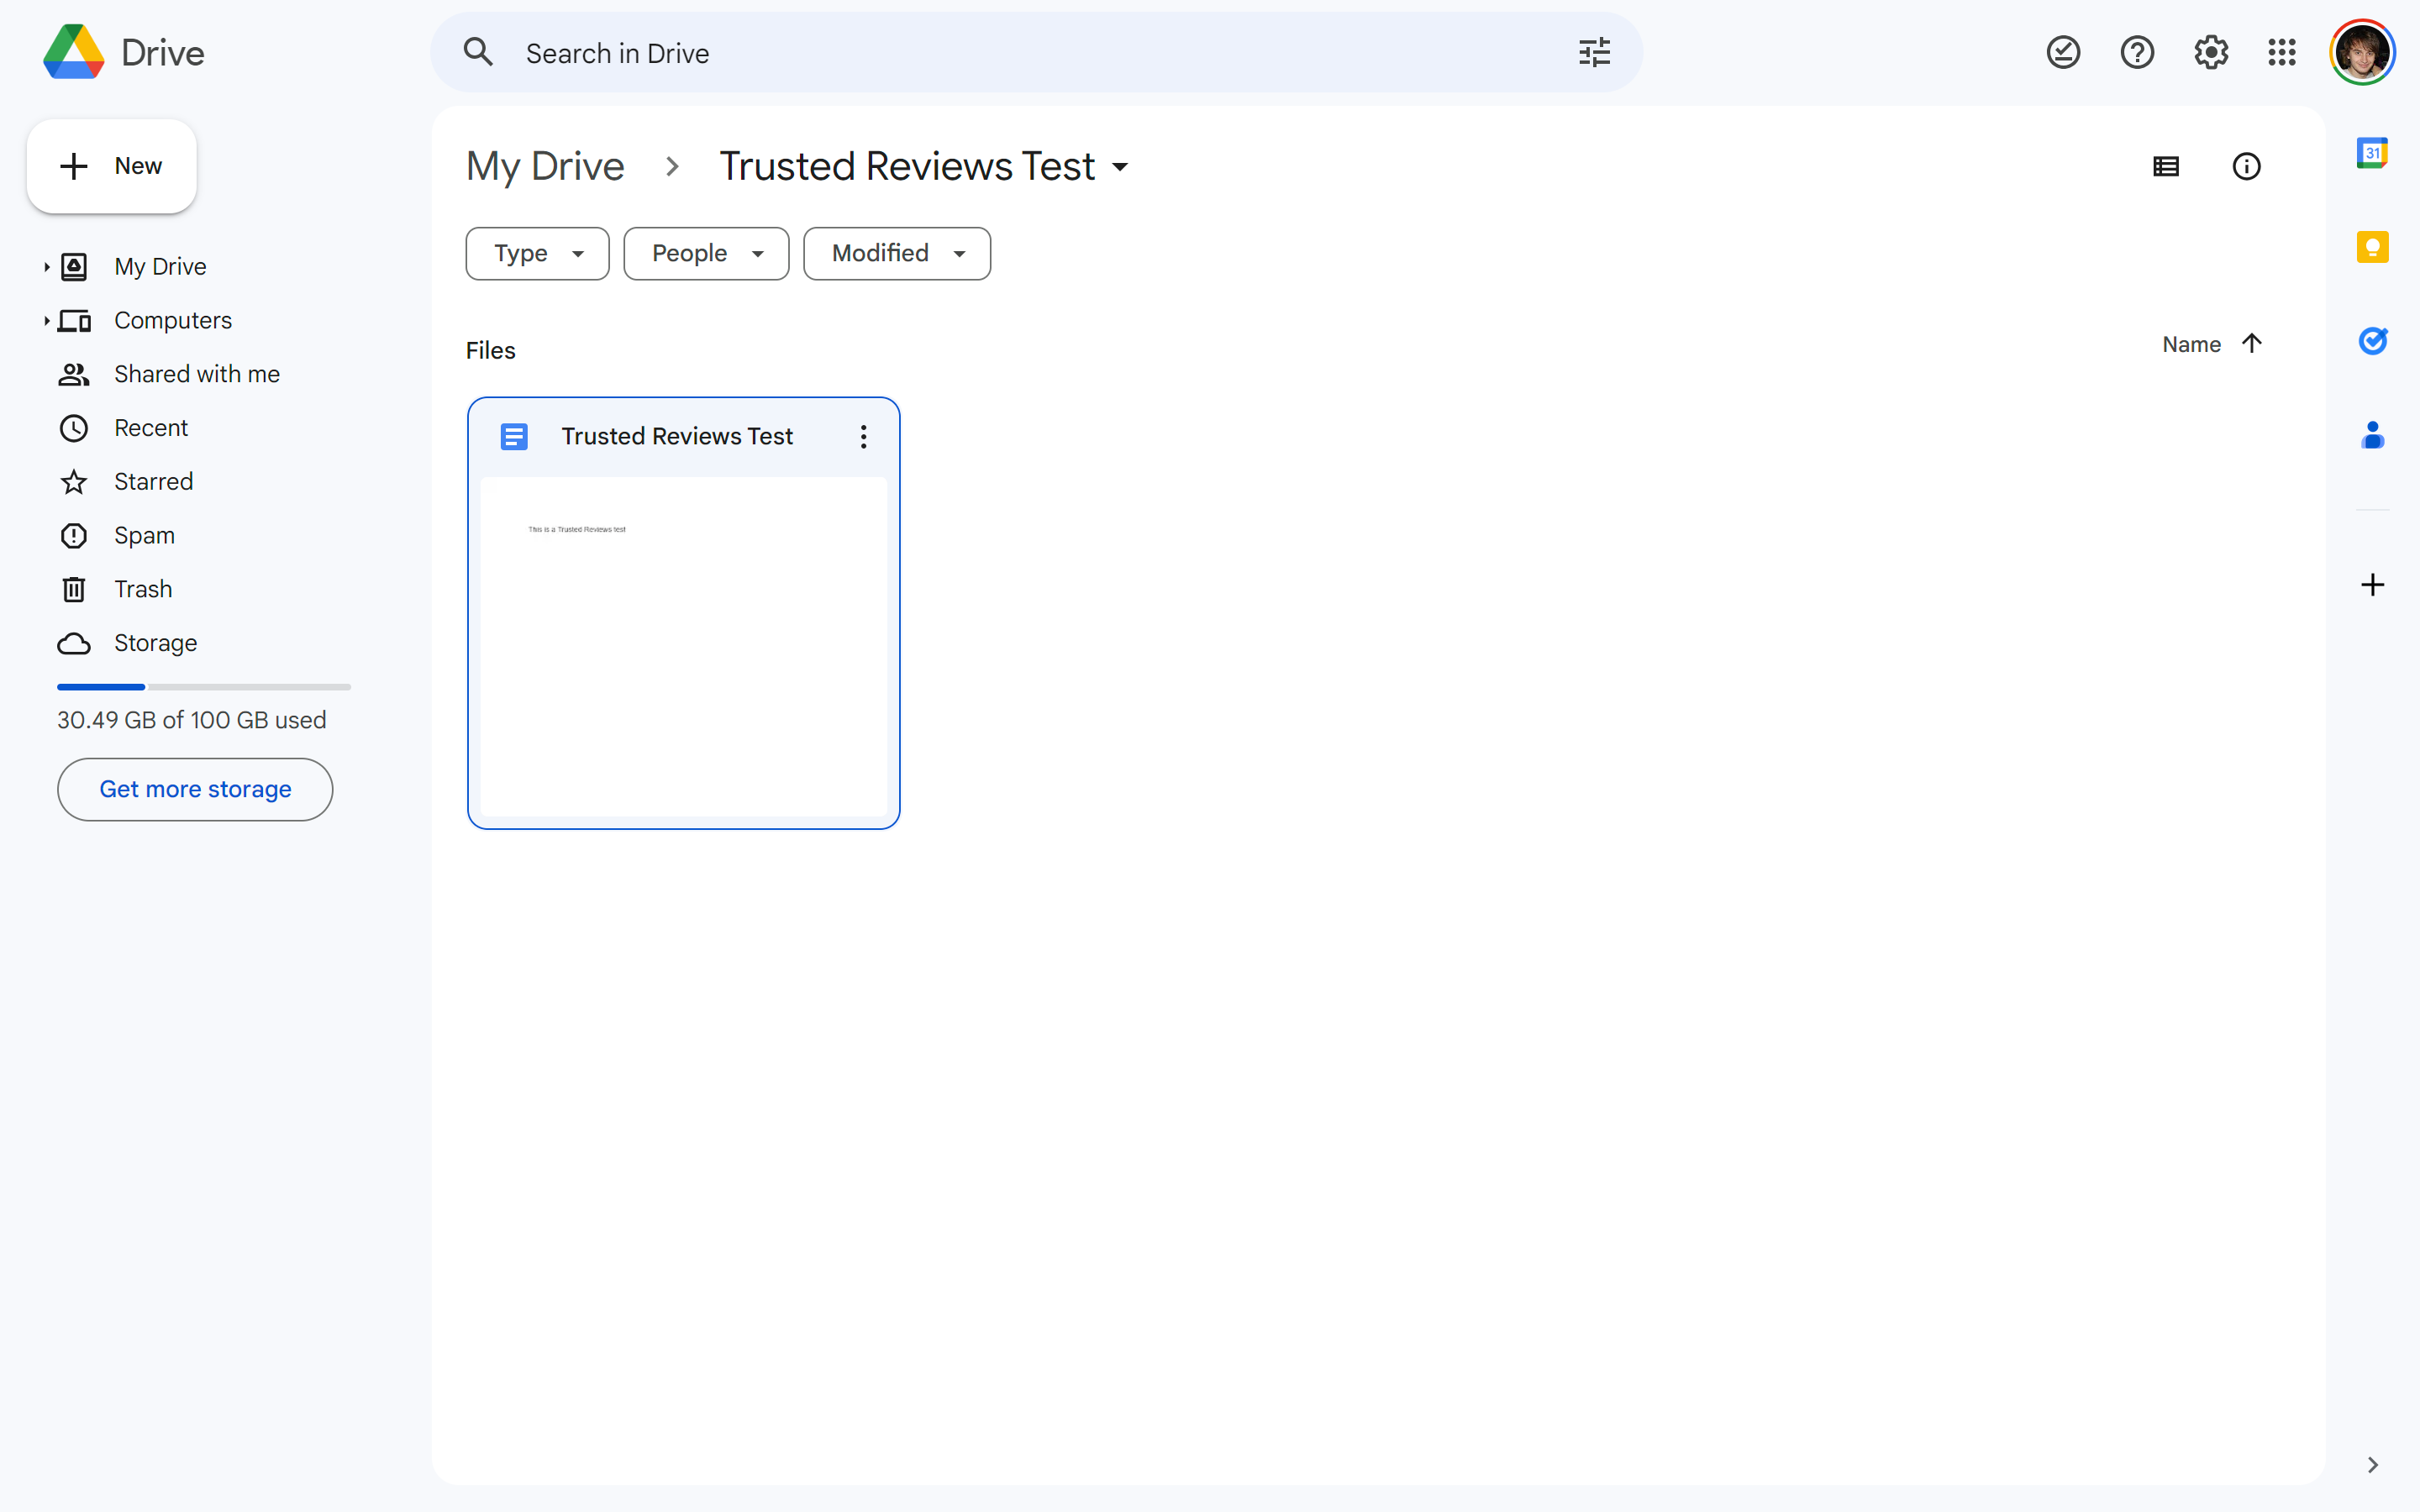Open the Help question mark menu
Image resolution: width=2420 pixels, height=1512 pixels.
[2137, 52]
